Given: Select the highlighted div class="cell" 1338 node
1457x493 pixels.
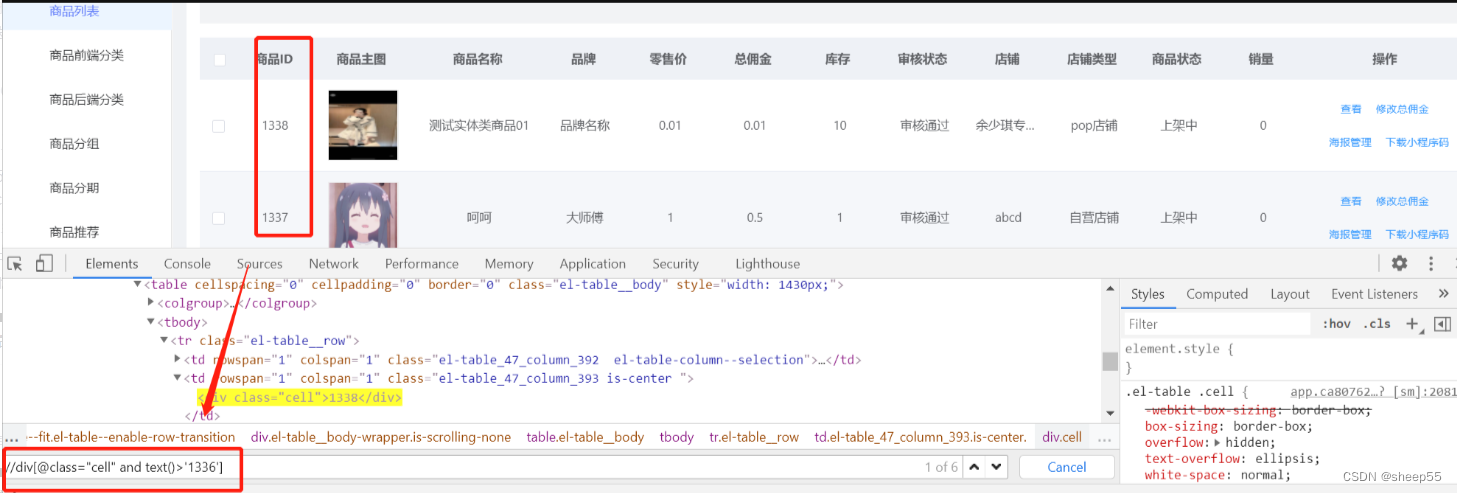Looking at the screenshot, I should pyautogui.click(x=300, y=397).
